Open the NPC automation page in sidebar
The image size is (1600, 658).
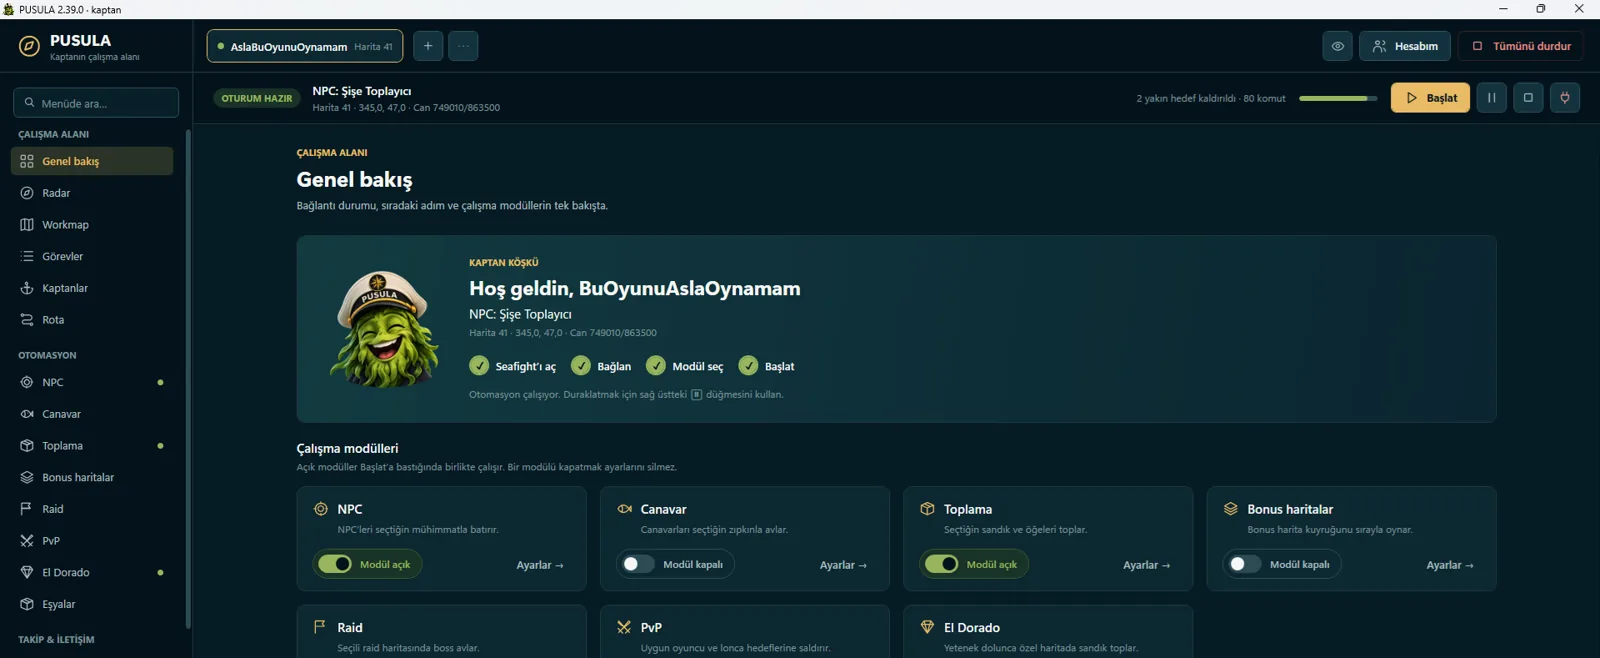92,382
